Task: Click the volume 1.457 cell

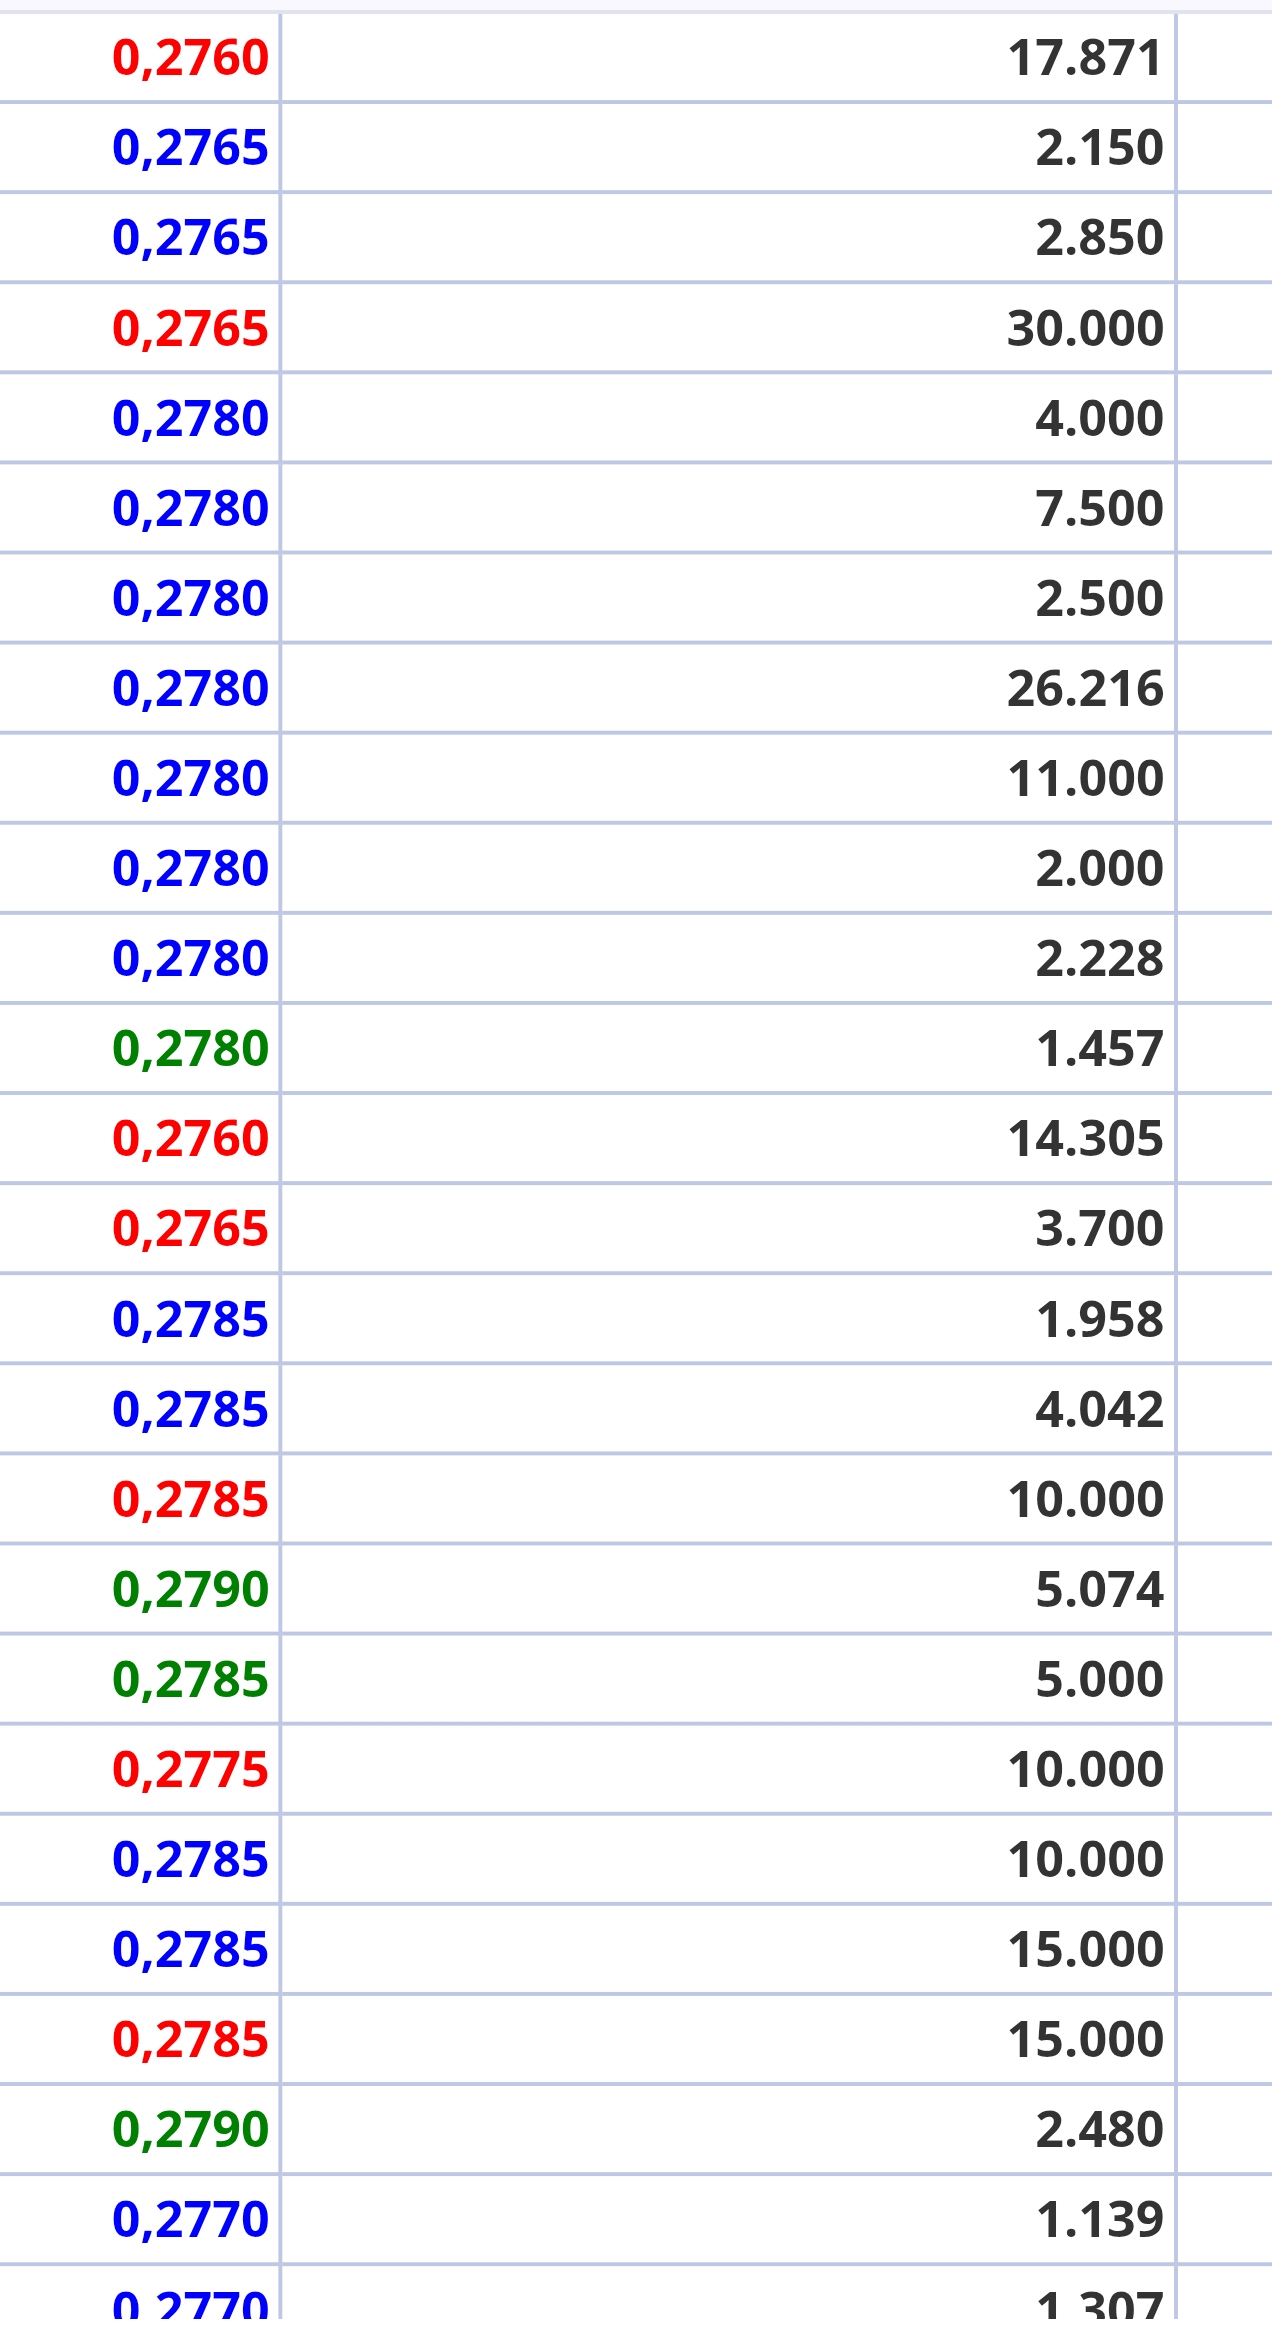Action: point(1099,1048)
